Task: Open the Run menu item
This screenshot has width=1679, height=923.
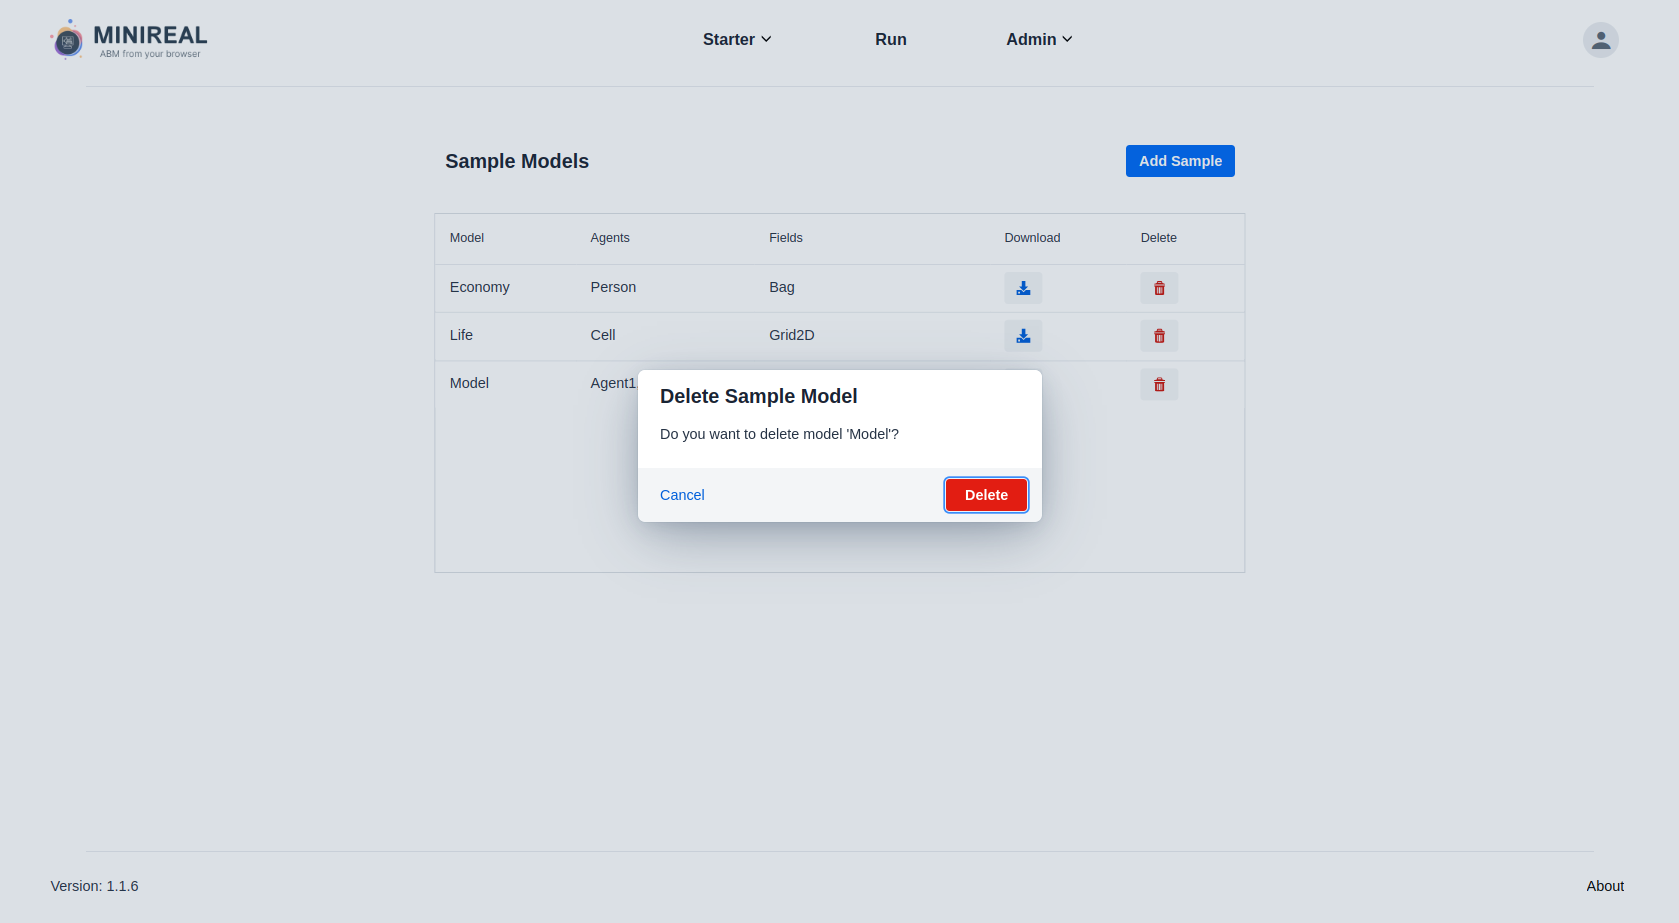Action: [x=891, y=39]
